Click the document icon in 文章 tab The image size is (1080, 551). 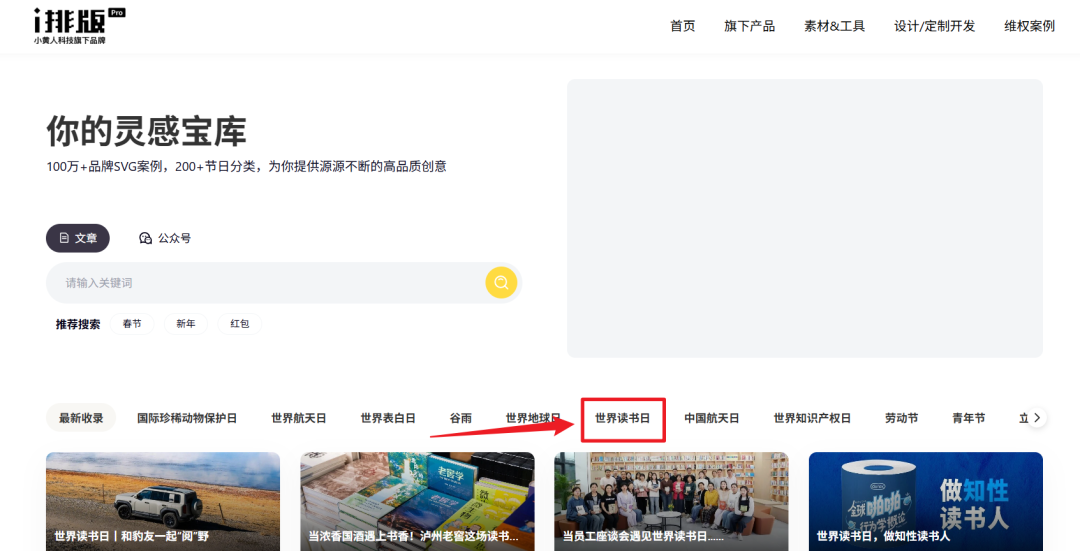tap(64, 238)
